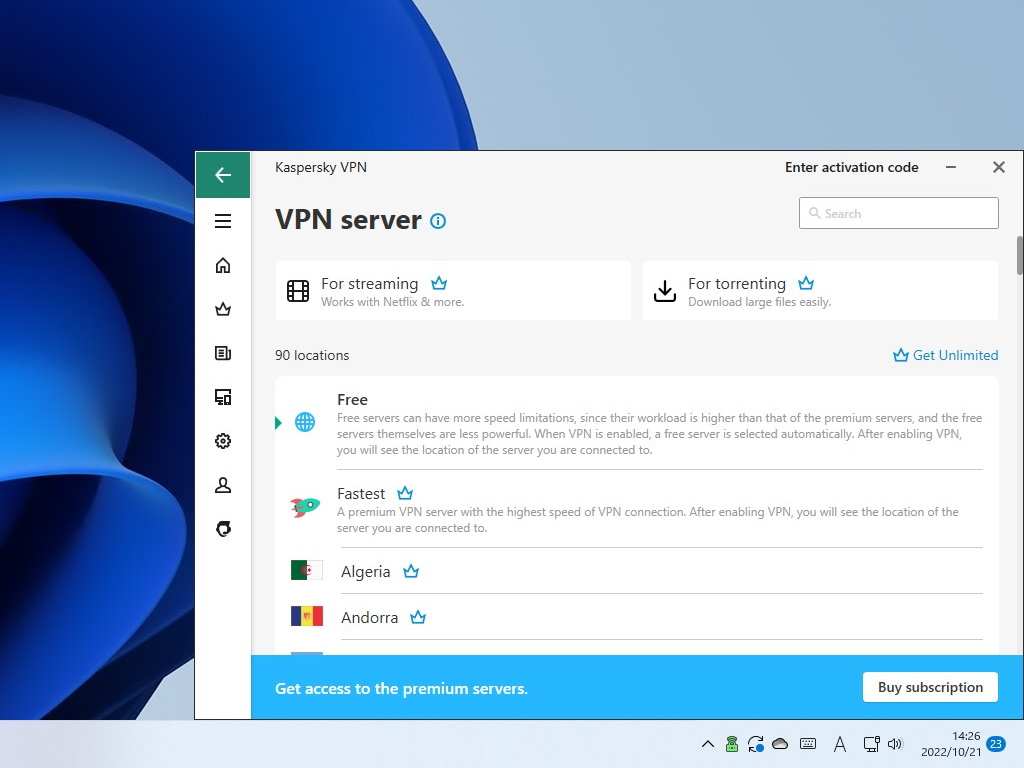Click Enter activation code link
1024x768 pixels.
852,168
